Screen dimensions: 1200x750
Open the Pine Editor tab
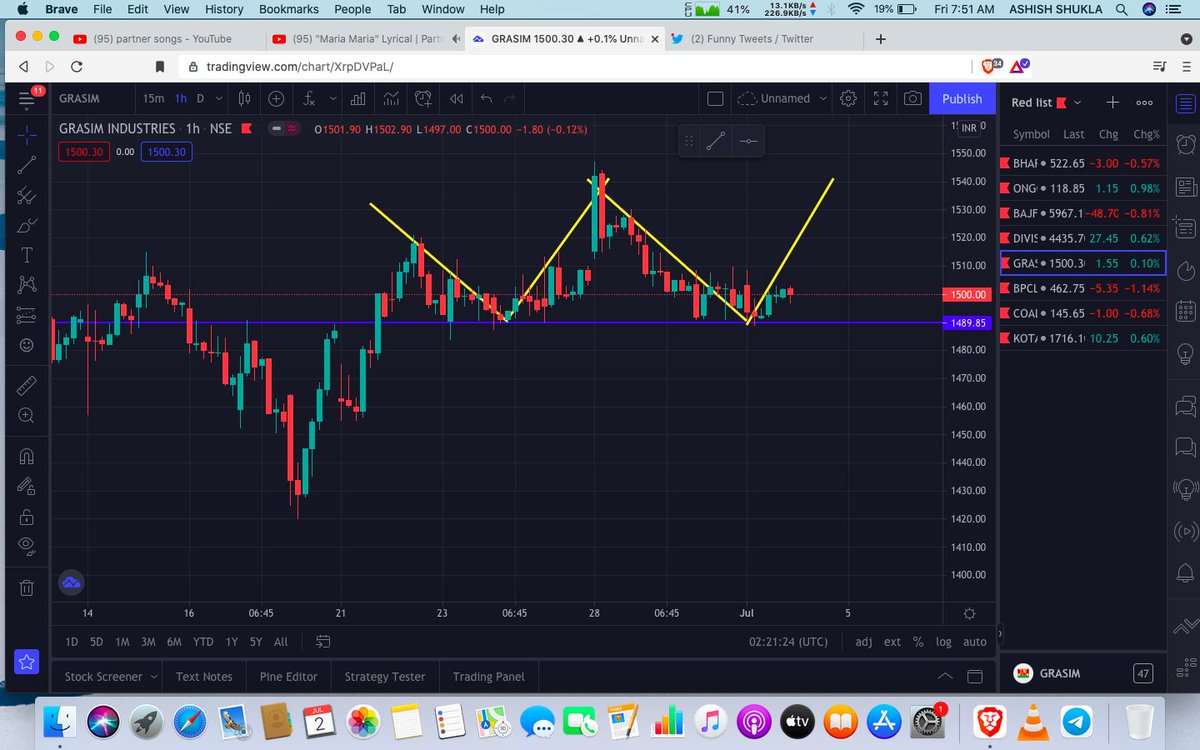coord(288,676)
